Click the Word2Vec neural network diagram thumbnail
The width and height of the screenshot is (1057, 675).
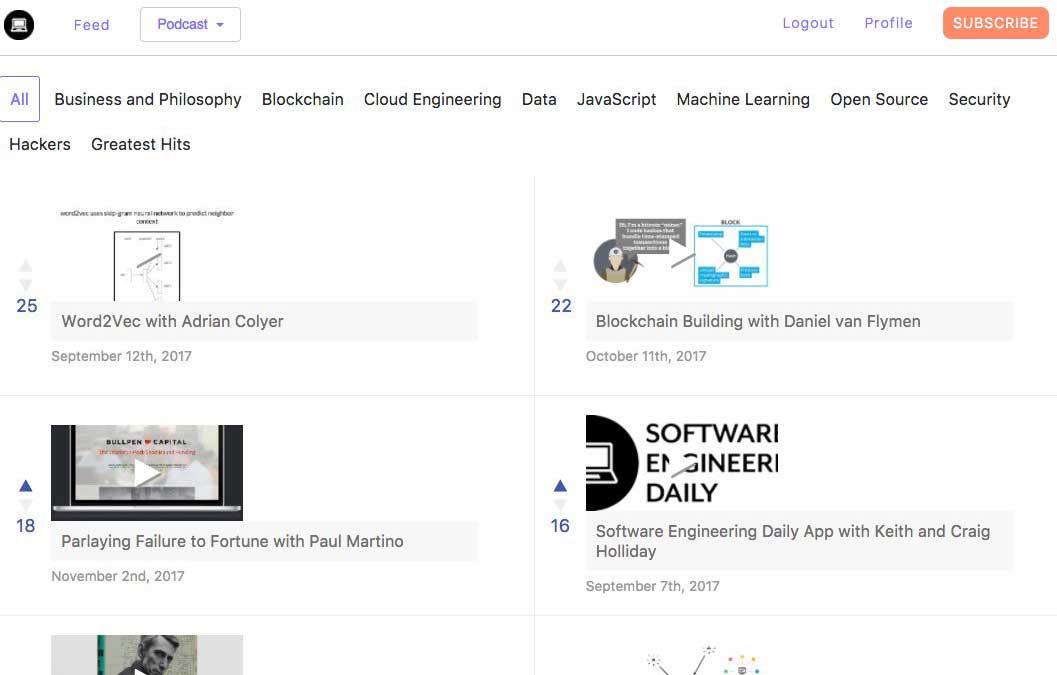[147, 254]
